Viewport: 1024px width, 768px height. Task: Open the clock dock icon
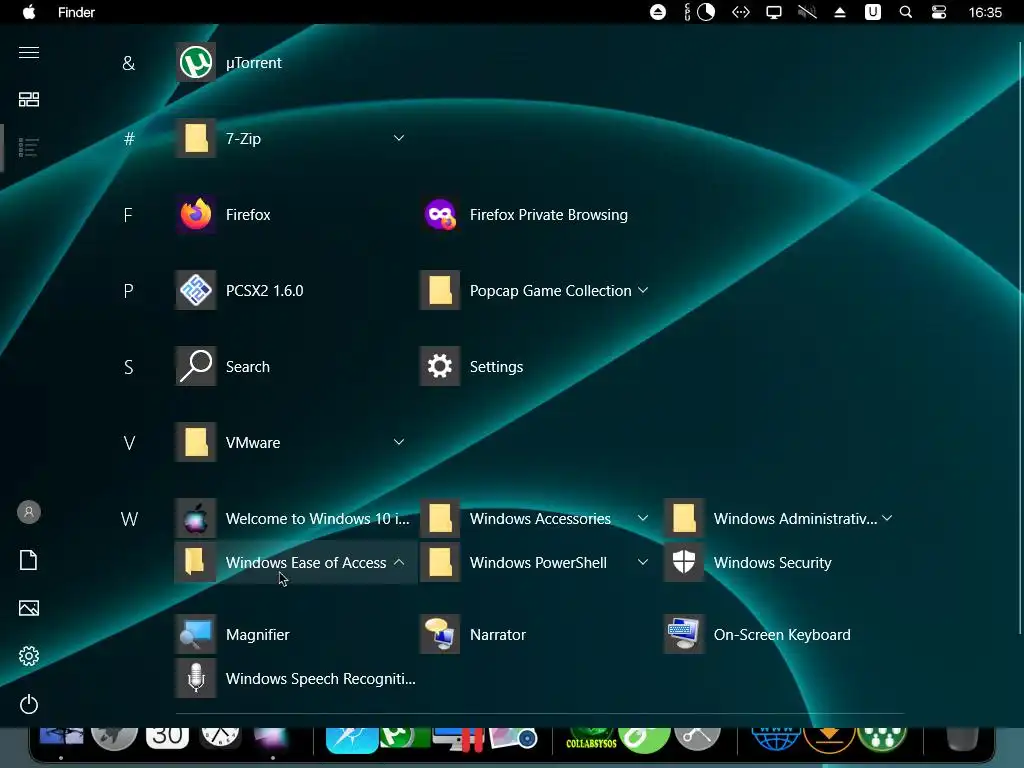tap(220, 737)
